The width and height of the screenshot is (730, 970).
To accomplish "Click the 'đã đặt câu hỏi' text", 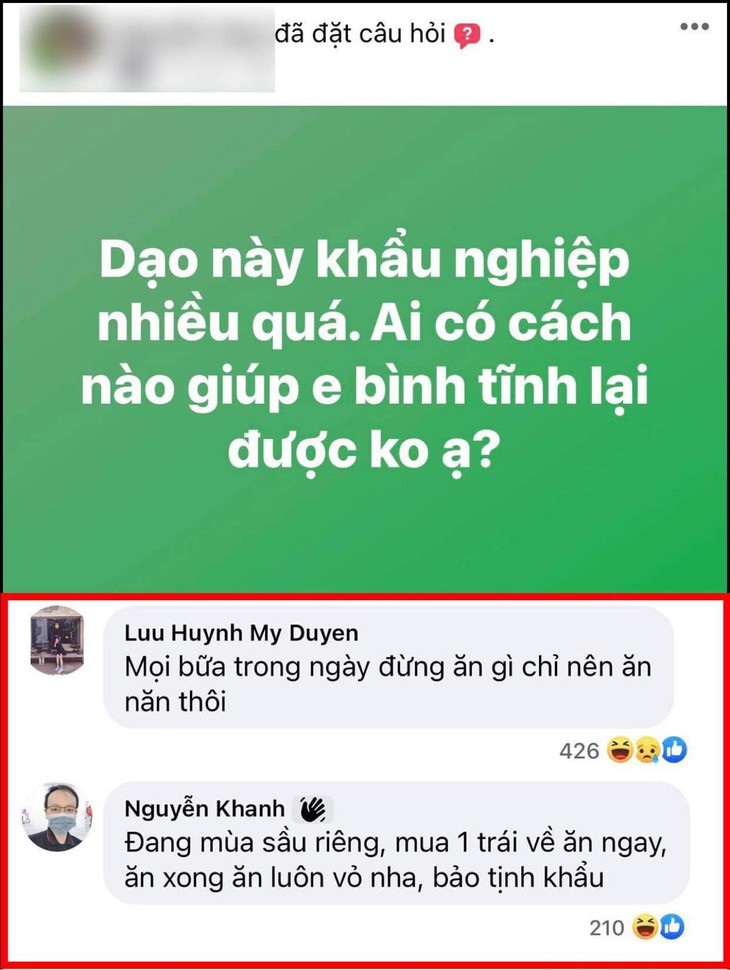I will tap(360, 34).
